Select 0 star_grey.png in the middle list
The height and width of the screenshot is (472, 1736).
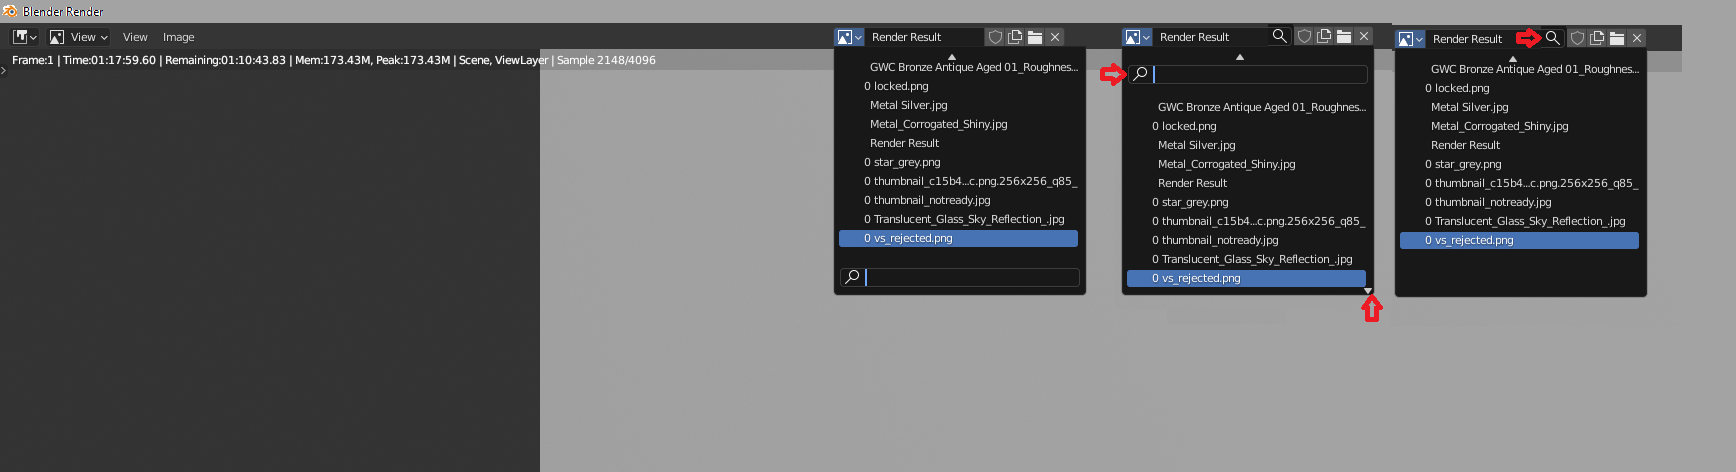[1247, 202]
